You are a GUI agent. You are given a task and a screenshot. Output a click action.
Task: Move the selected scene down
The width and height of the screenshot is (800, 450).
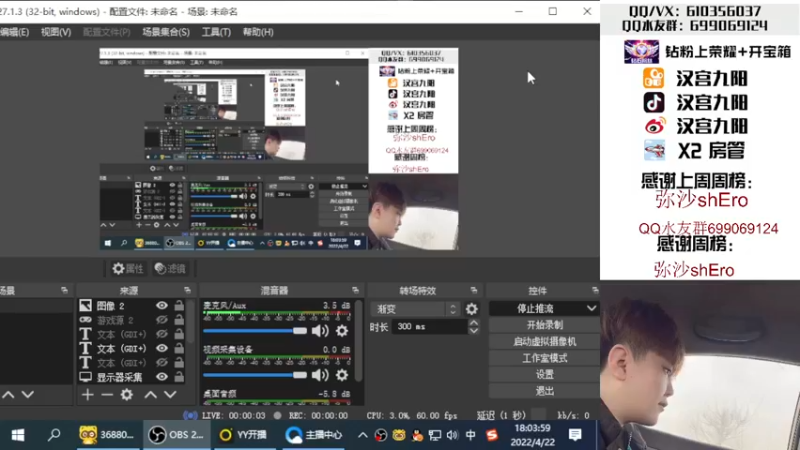point(28,394)
